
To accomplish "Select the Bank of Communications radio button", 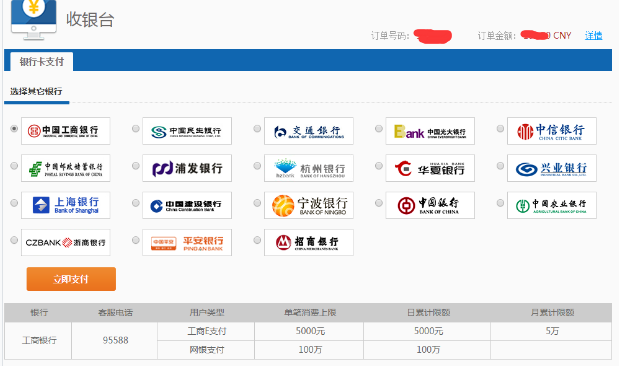I will (x=257, y=128).
